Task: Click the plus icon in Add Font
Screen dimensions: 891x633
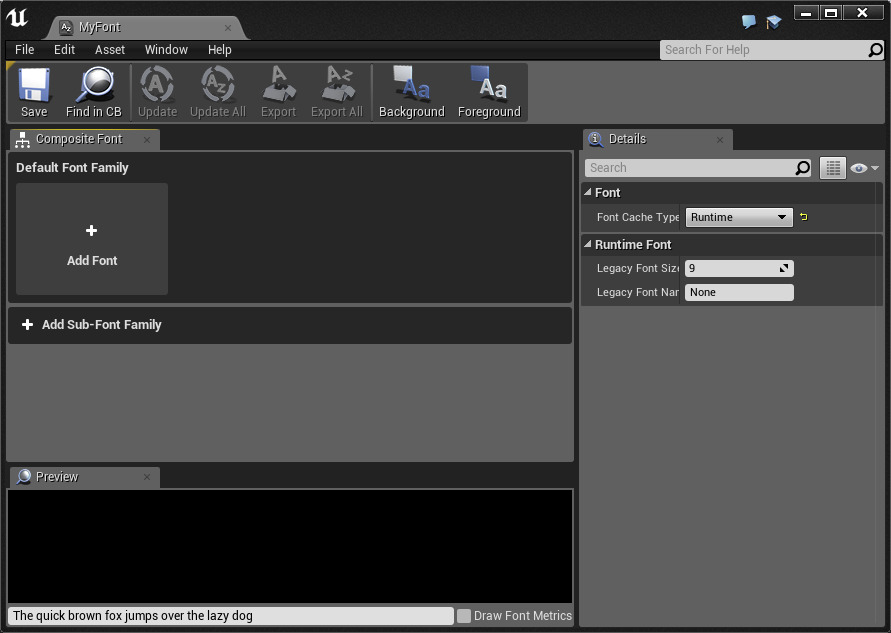Action: tap(91, 230)
